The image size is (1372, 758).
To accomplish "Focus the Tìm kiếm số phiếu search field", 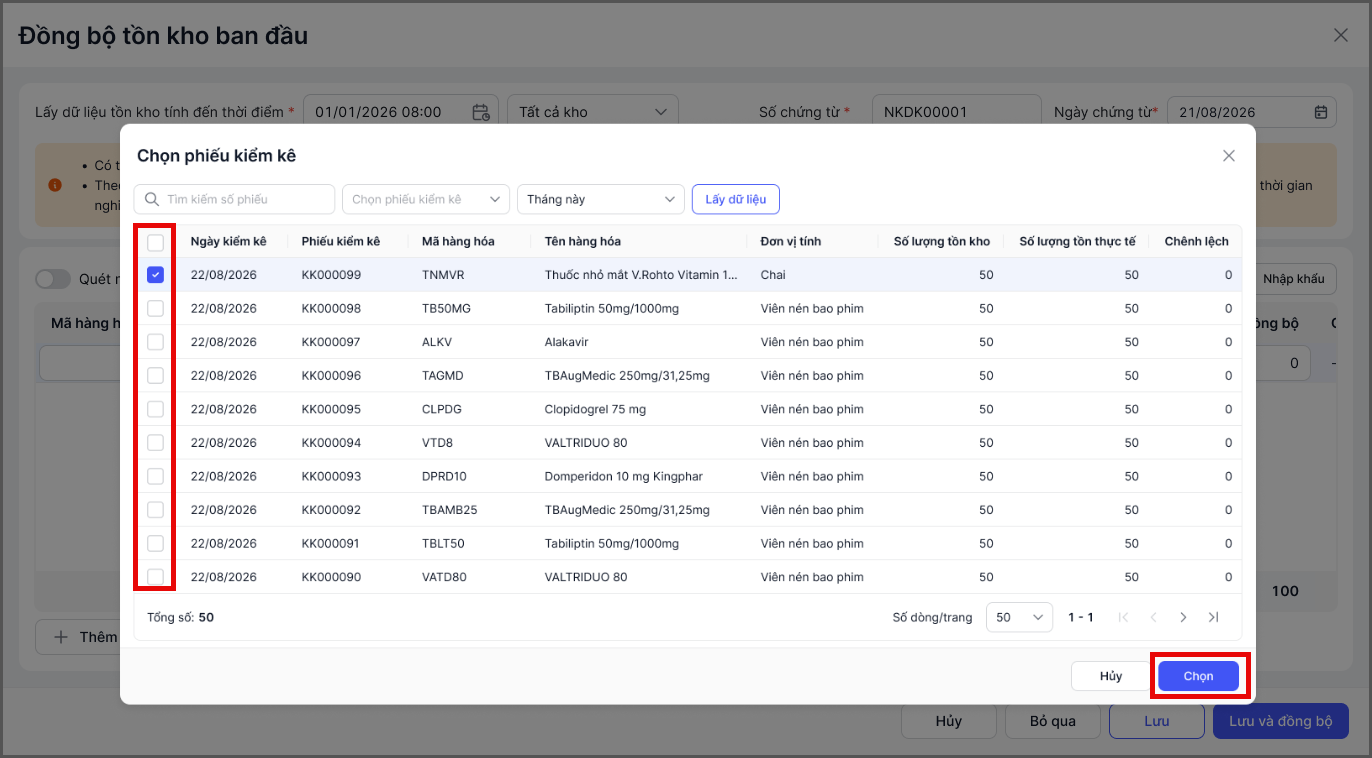I will (x=235, y=199).
